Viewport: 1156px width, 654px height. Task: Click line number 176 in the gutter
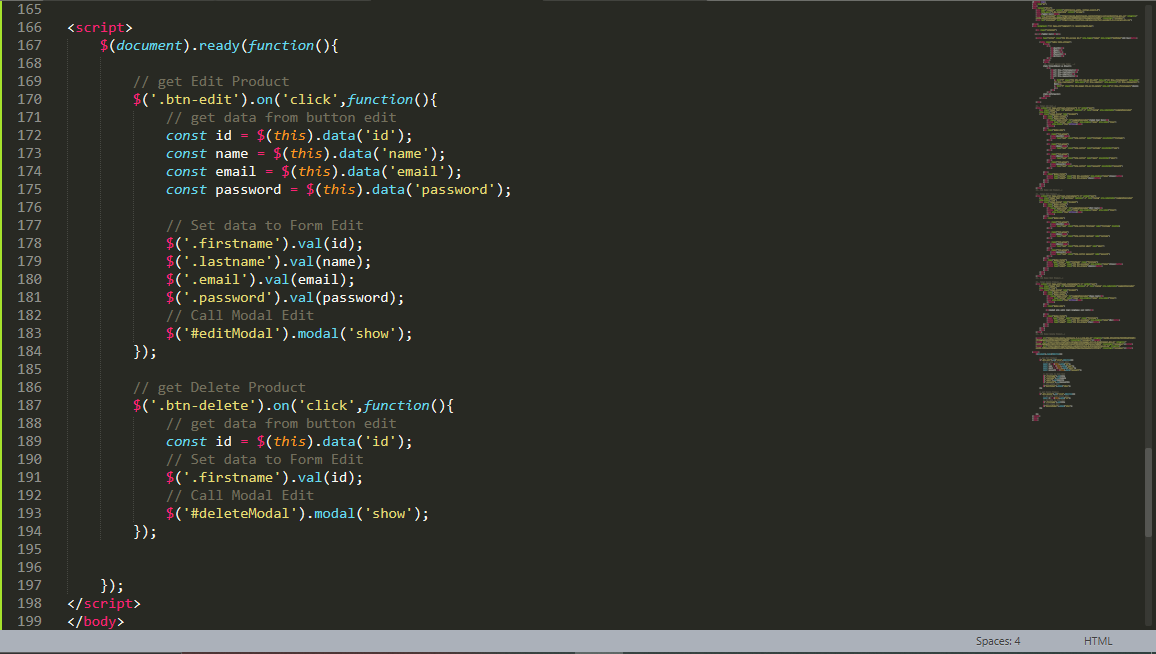click(29, 207)
